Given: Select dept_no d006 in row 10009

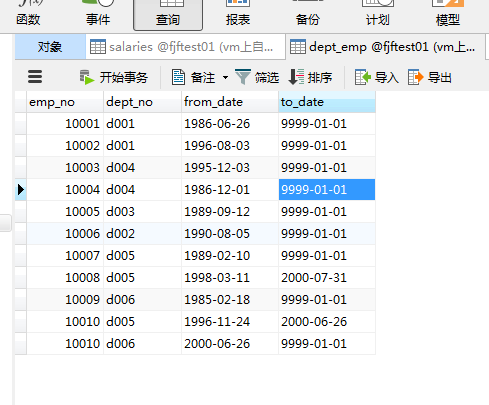Looking at the screenshot, I should [143, 300].
